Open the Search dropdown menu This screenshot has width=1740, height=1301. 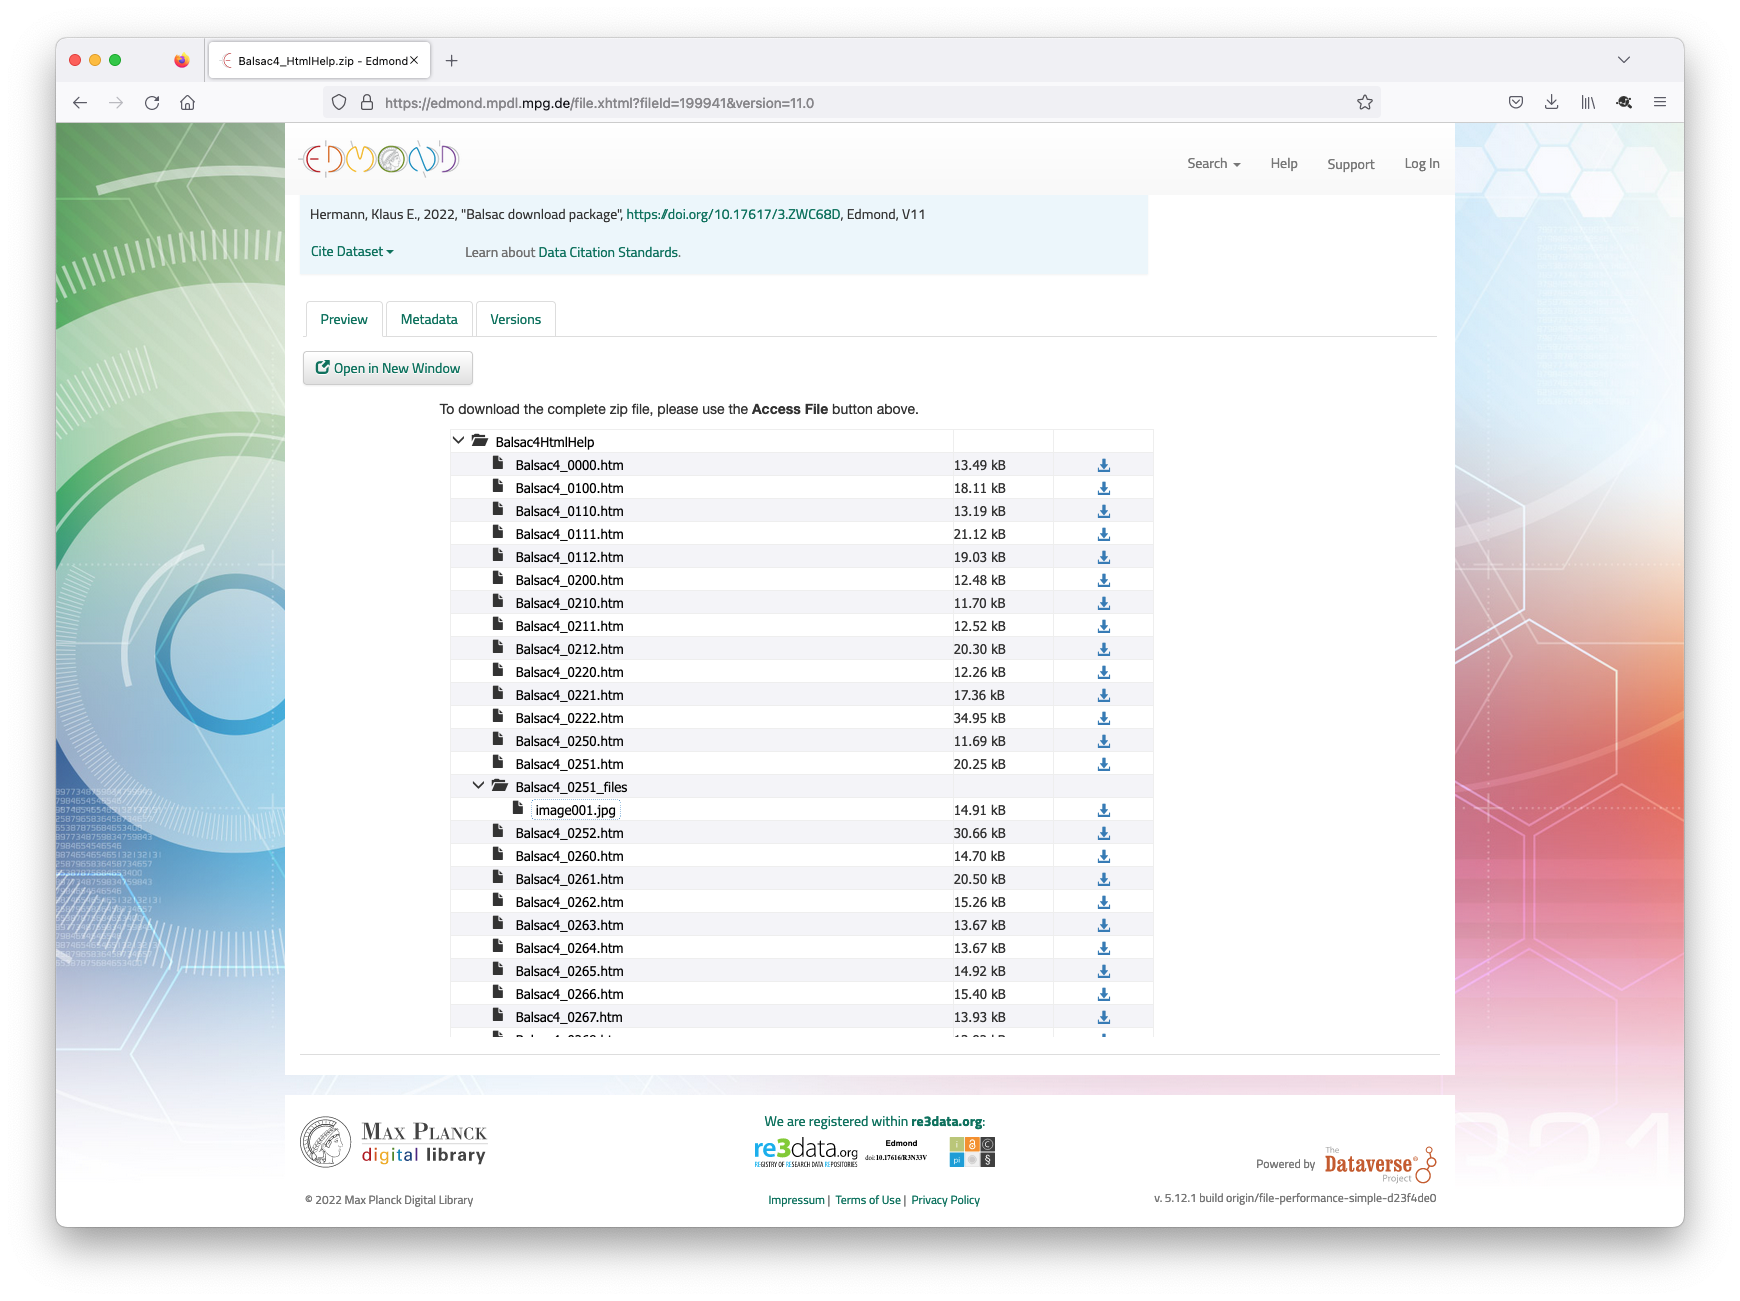[x=1212, y=163]
